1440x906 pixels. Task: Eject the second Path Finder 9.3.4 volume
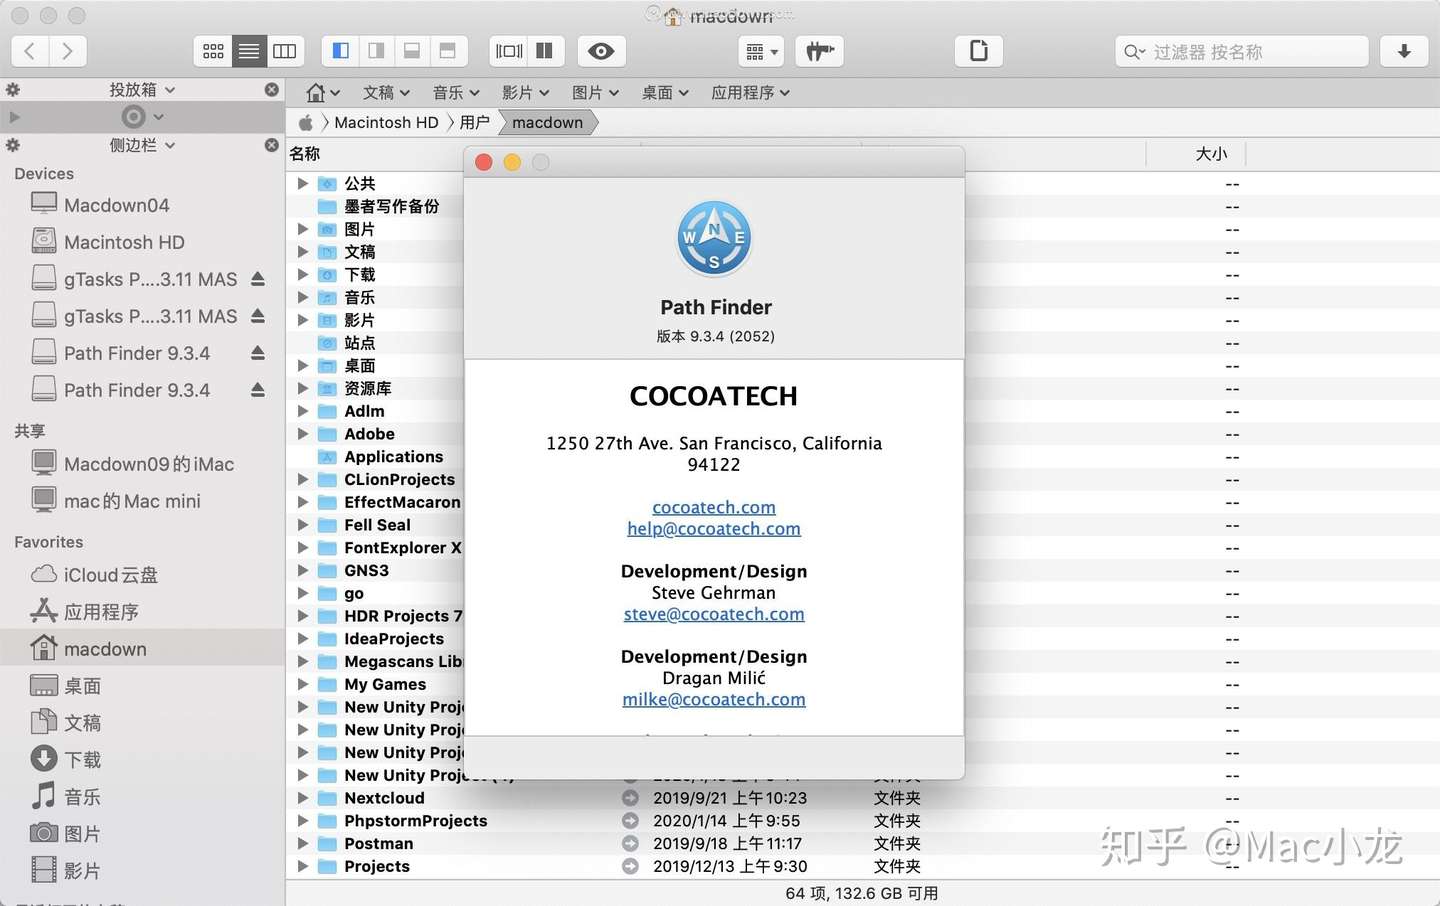tap(258, 390)
